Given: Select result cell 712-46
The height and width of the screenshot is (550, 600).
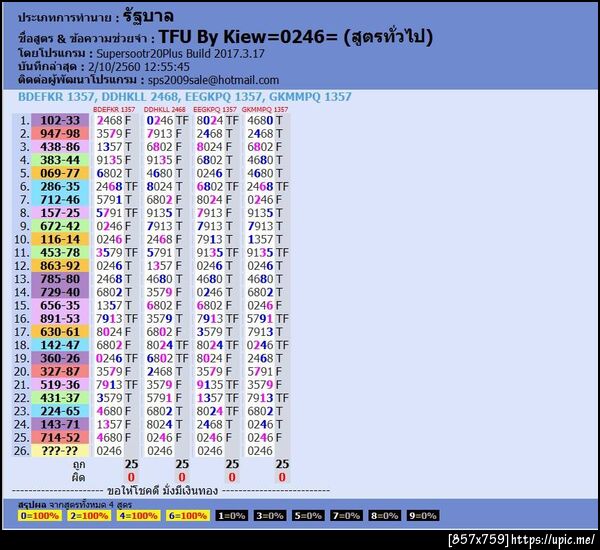Looking at the screenshot, I should click(60, 199).
